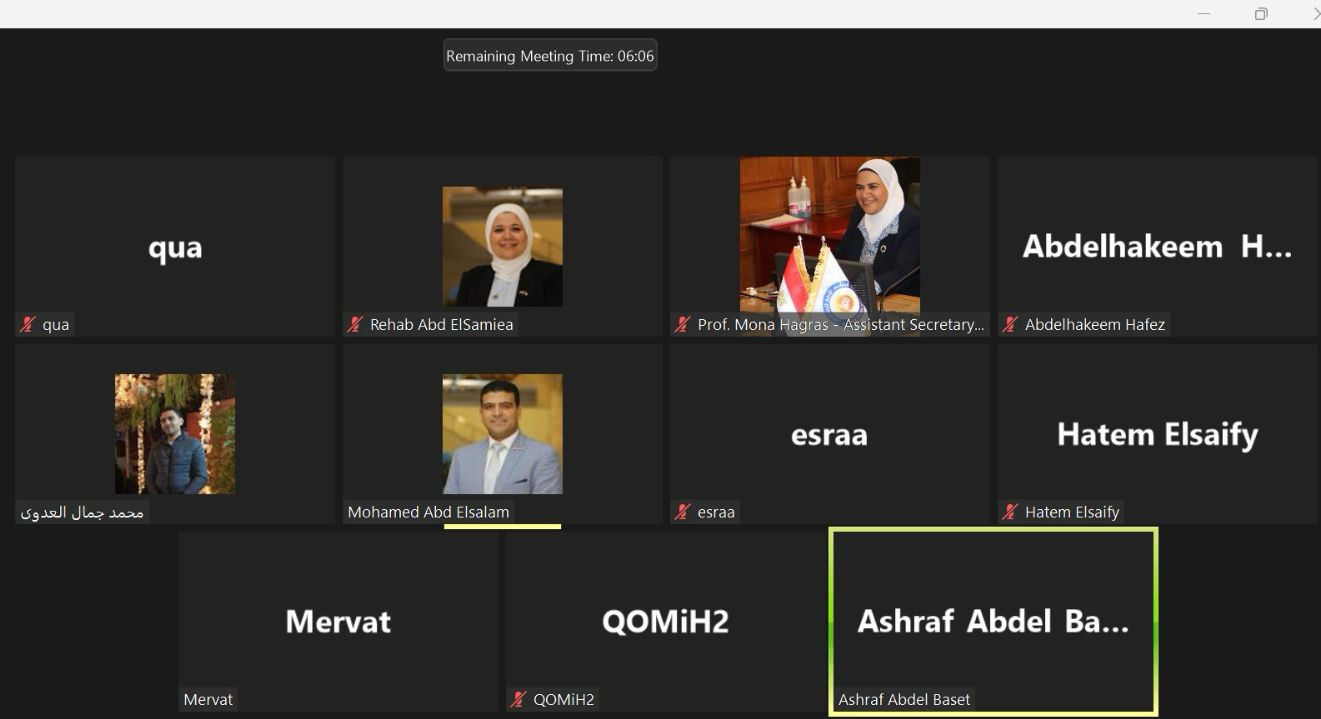Click Rehab Abd ElSamiea's muted microphone icon
Viewport: 1321px width, 719px height.
[355, 324]
